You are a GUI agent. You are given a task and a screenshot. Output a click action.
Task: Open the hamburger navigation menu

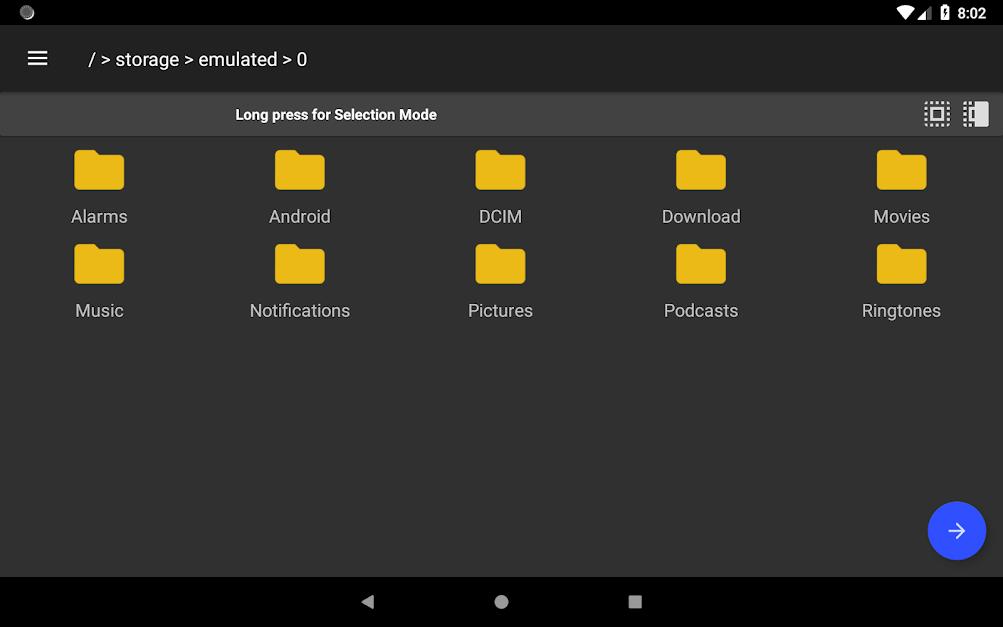[x=37, y=59]
